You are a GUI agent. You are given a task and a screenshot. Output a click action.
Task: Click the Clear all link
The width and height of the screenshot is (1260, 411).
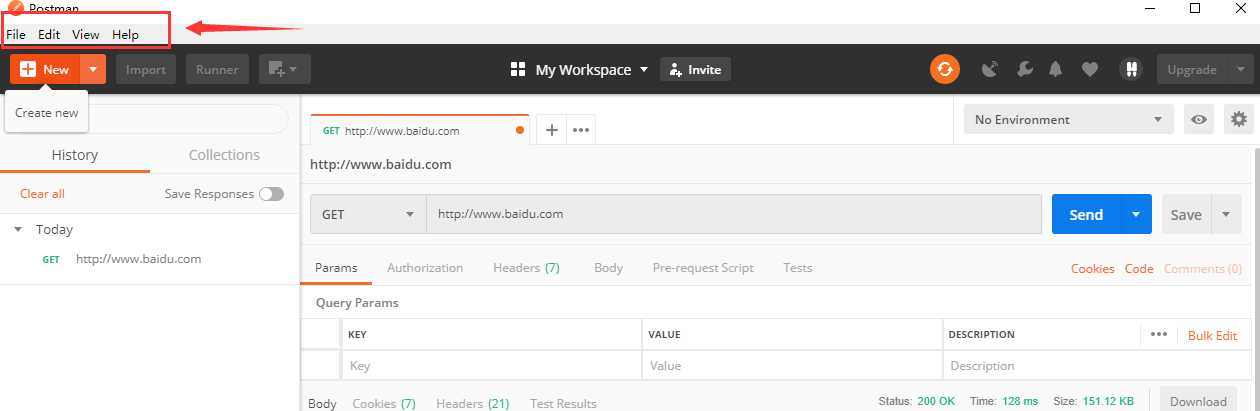42,193
